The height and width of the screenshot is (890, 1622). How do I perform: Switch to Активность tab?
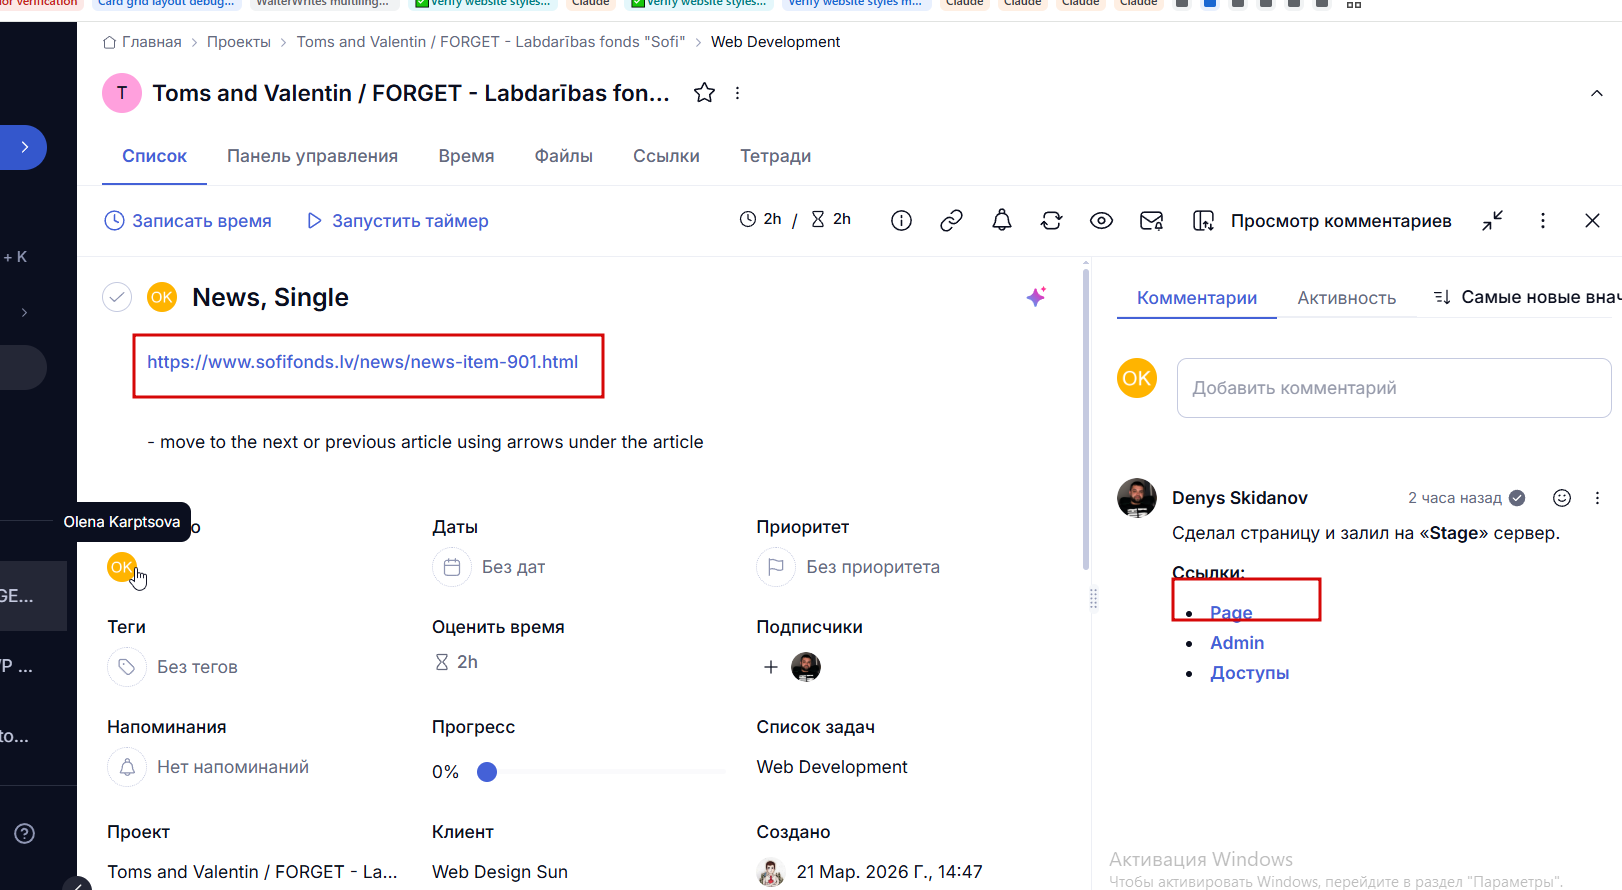pyautogui.click(x=1346, y=298)
